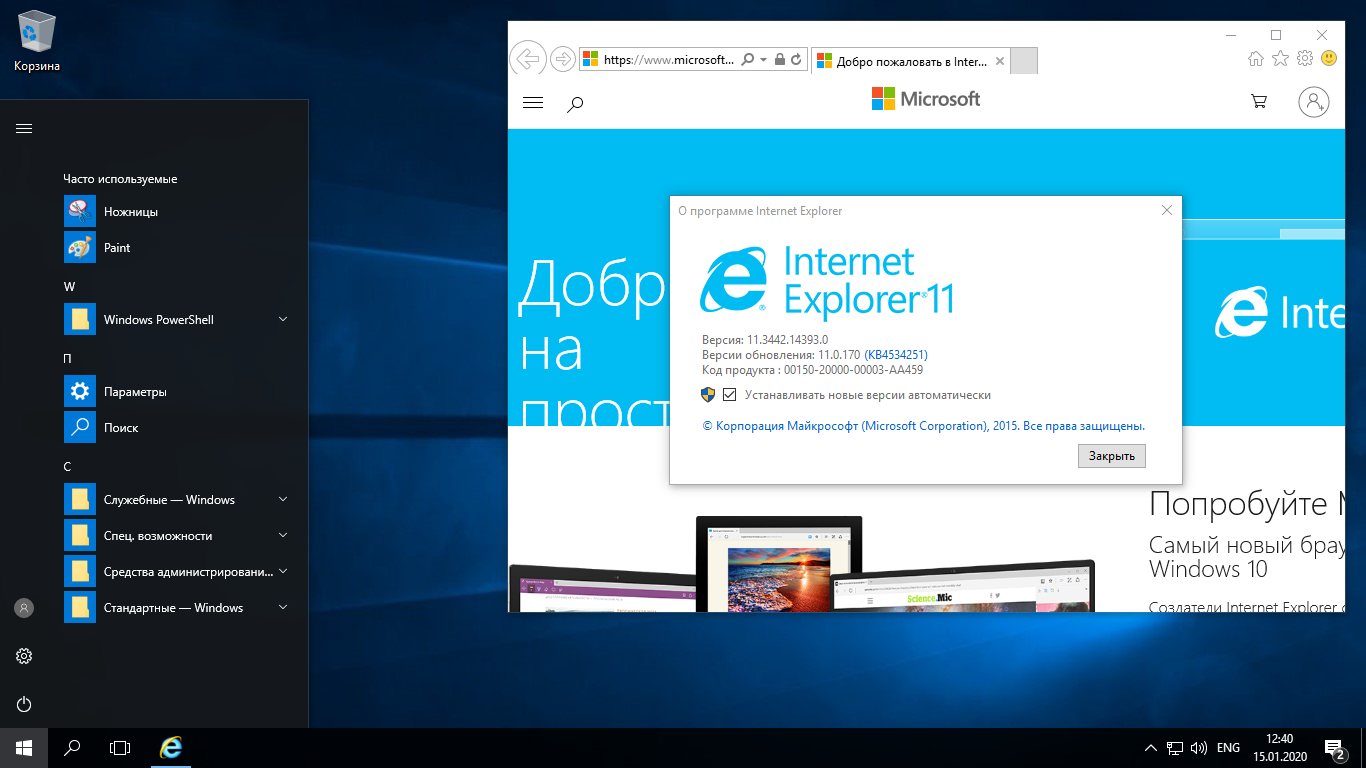Click the 'Закрыть' button
This screenshot has height=768, width=1366.
pyautogui.click(x=1112, y=456)
